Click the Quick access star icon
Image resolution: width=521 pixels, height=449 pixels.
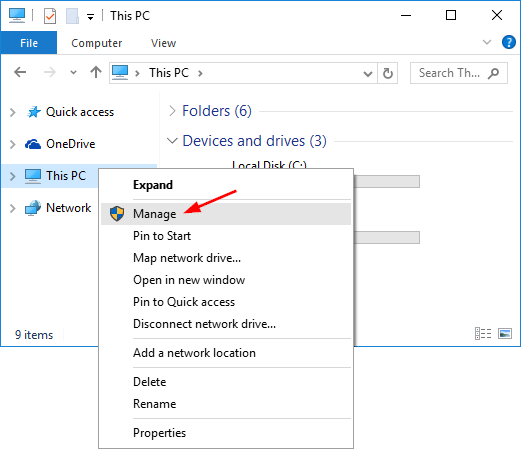(34, 112)
